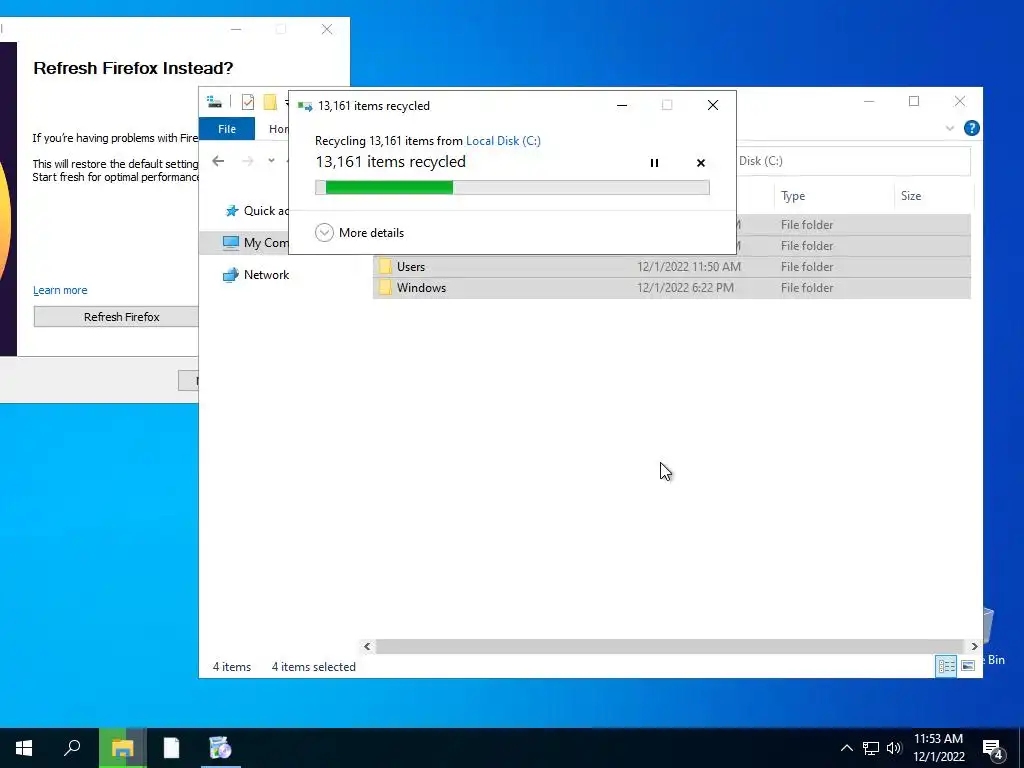The image size is (1024, 768).
Task: Click the Users folder icon
Action: pyautogui.click(x=385, y=266)
